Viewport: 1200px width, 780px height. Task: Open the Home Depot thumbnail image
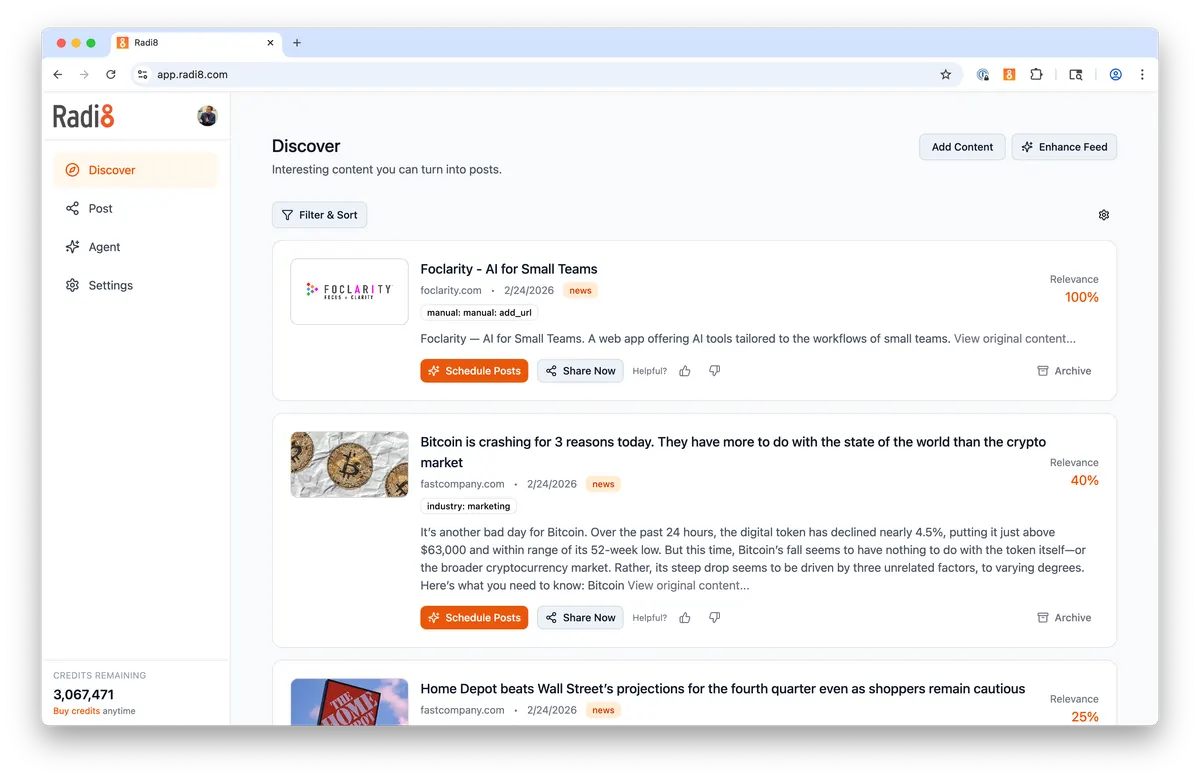point(349,702)
